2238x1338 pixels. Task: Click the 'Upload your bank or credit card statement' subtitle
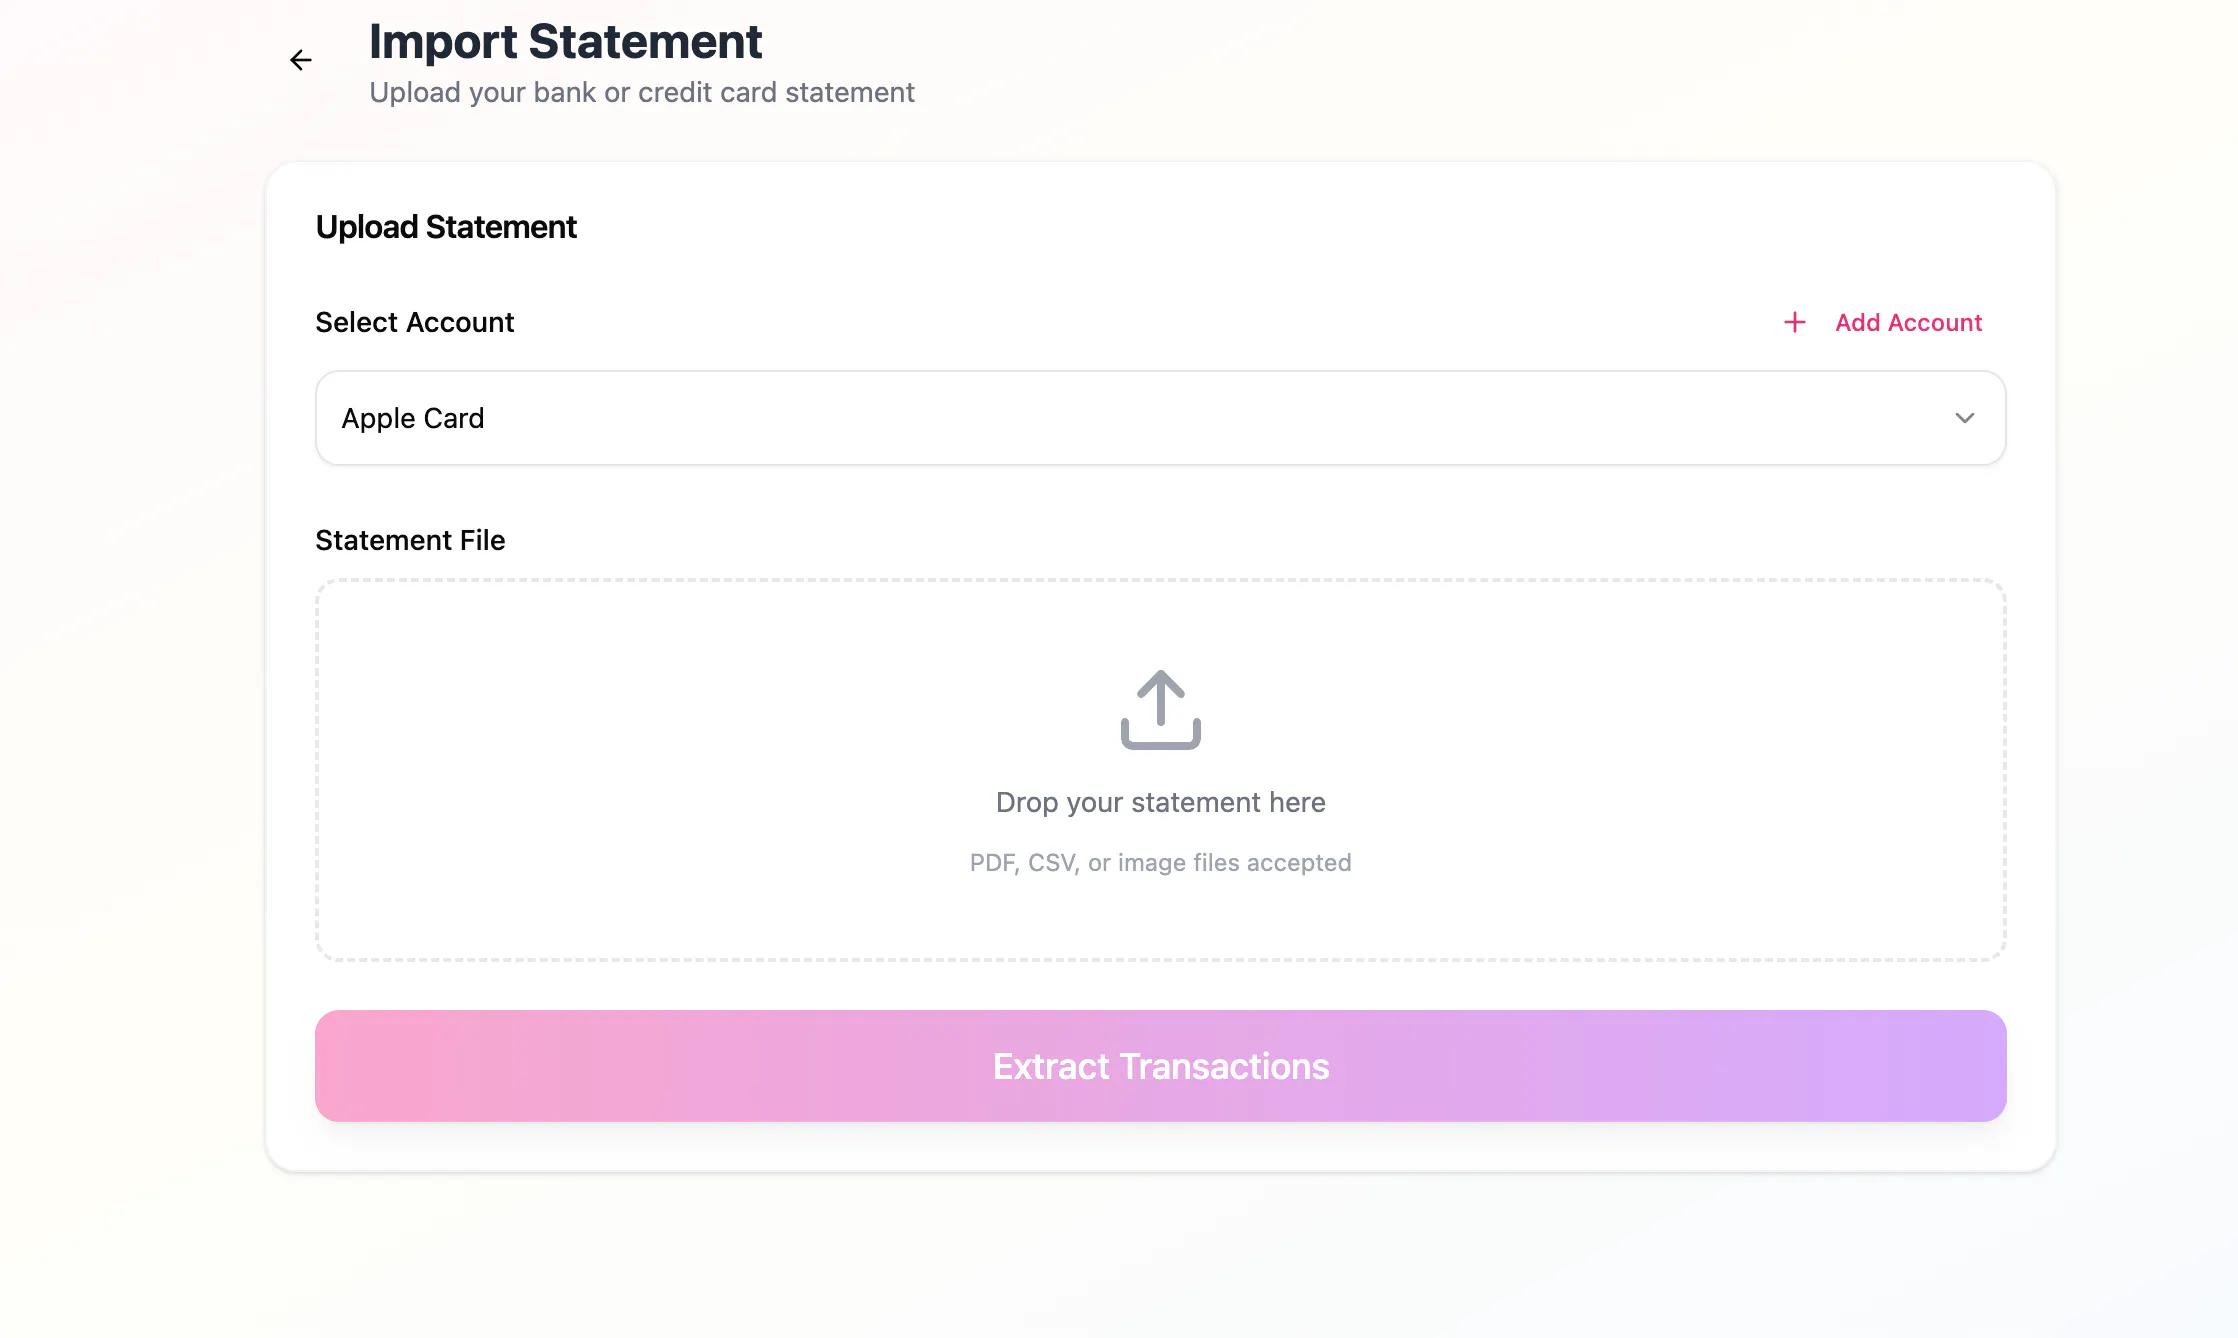coord(642,92)
